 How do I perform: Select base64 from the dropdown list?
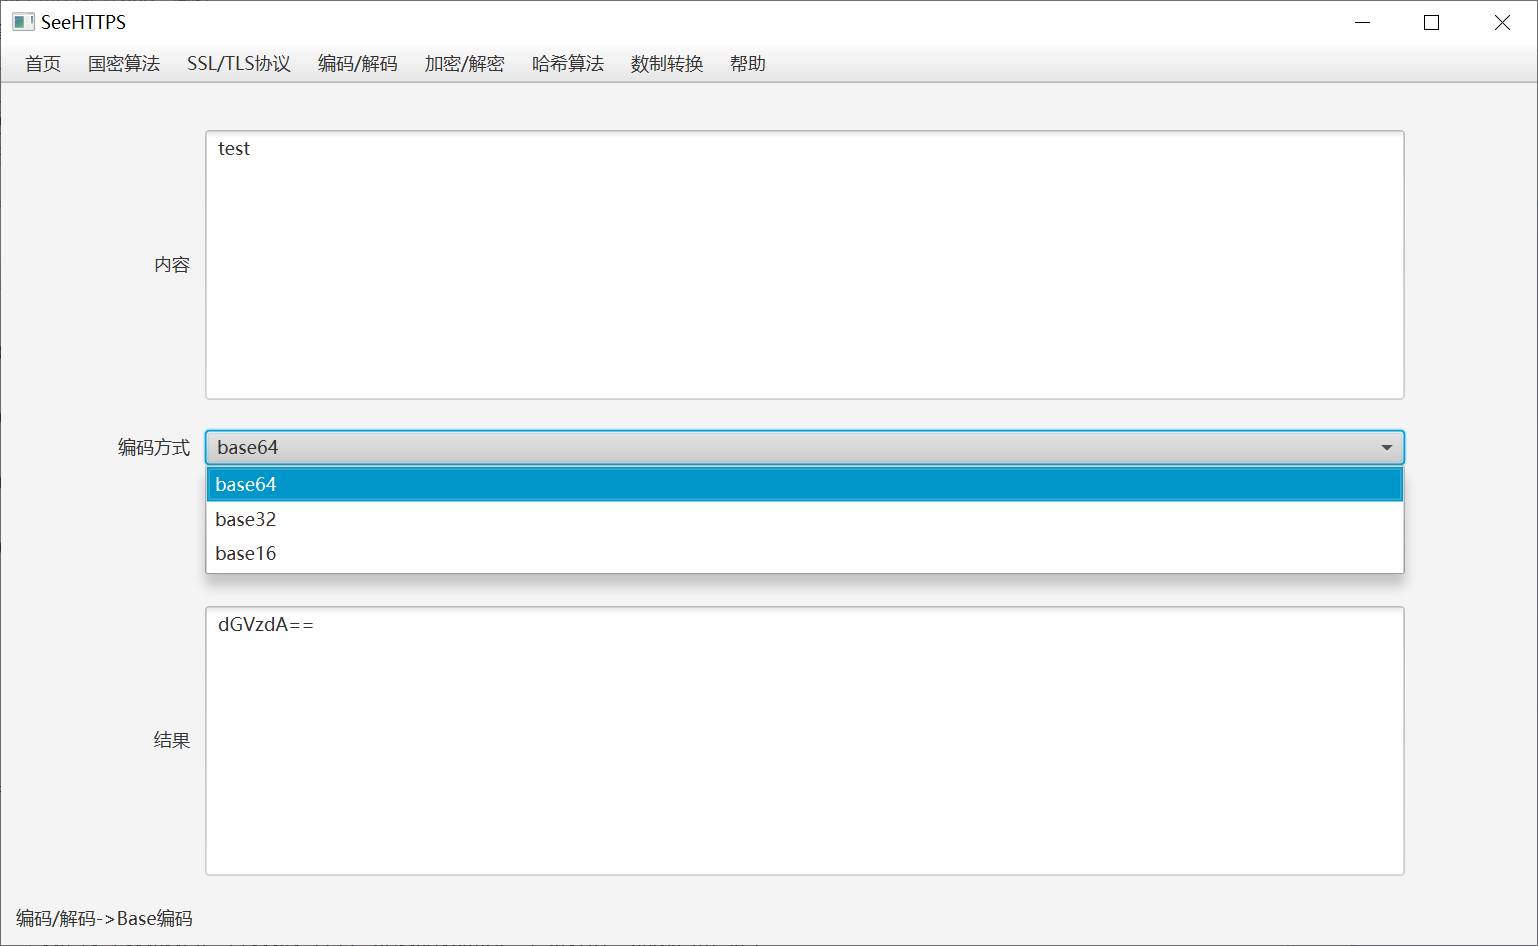coord(805,484)
